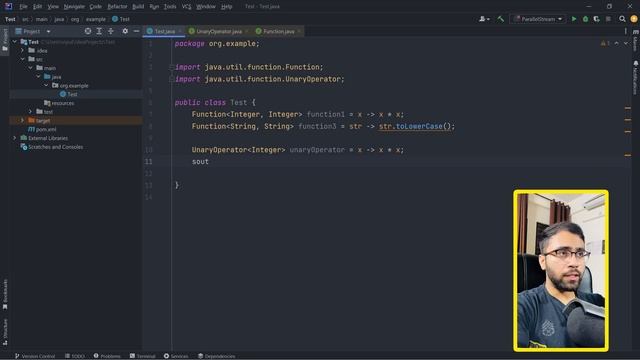
Task: Hide the Project tool window
Action: [136, 31]
